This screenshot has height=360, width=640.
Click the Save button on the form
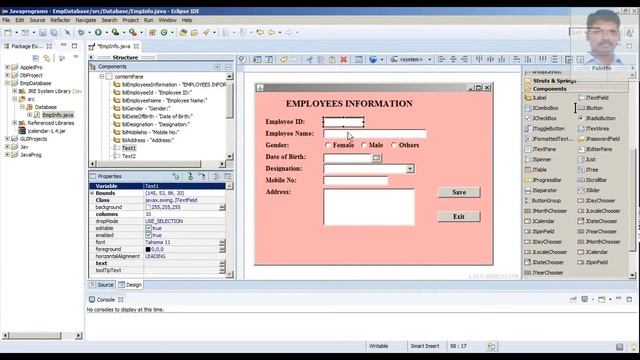click(459, 192)
